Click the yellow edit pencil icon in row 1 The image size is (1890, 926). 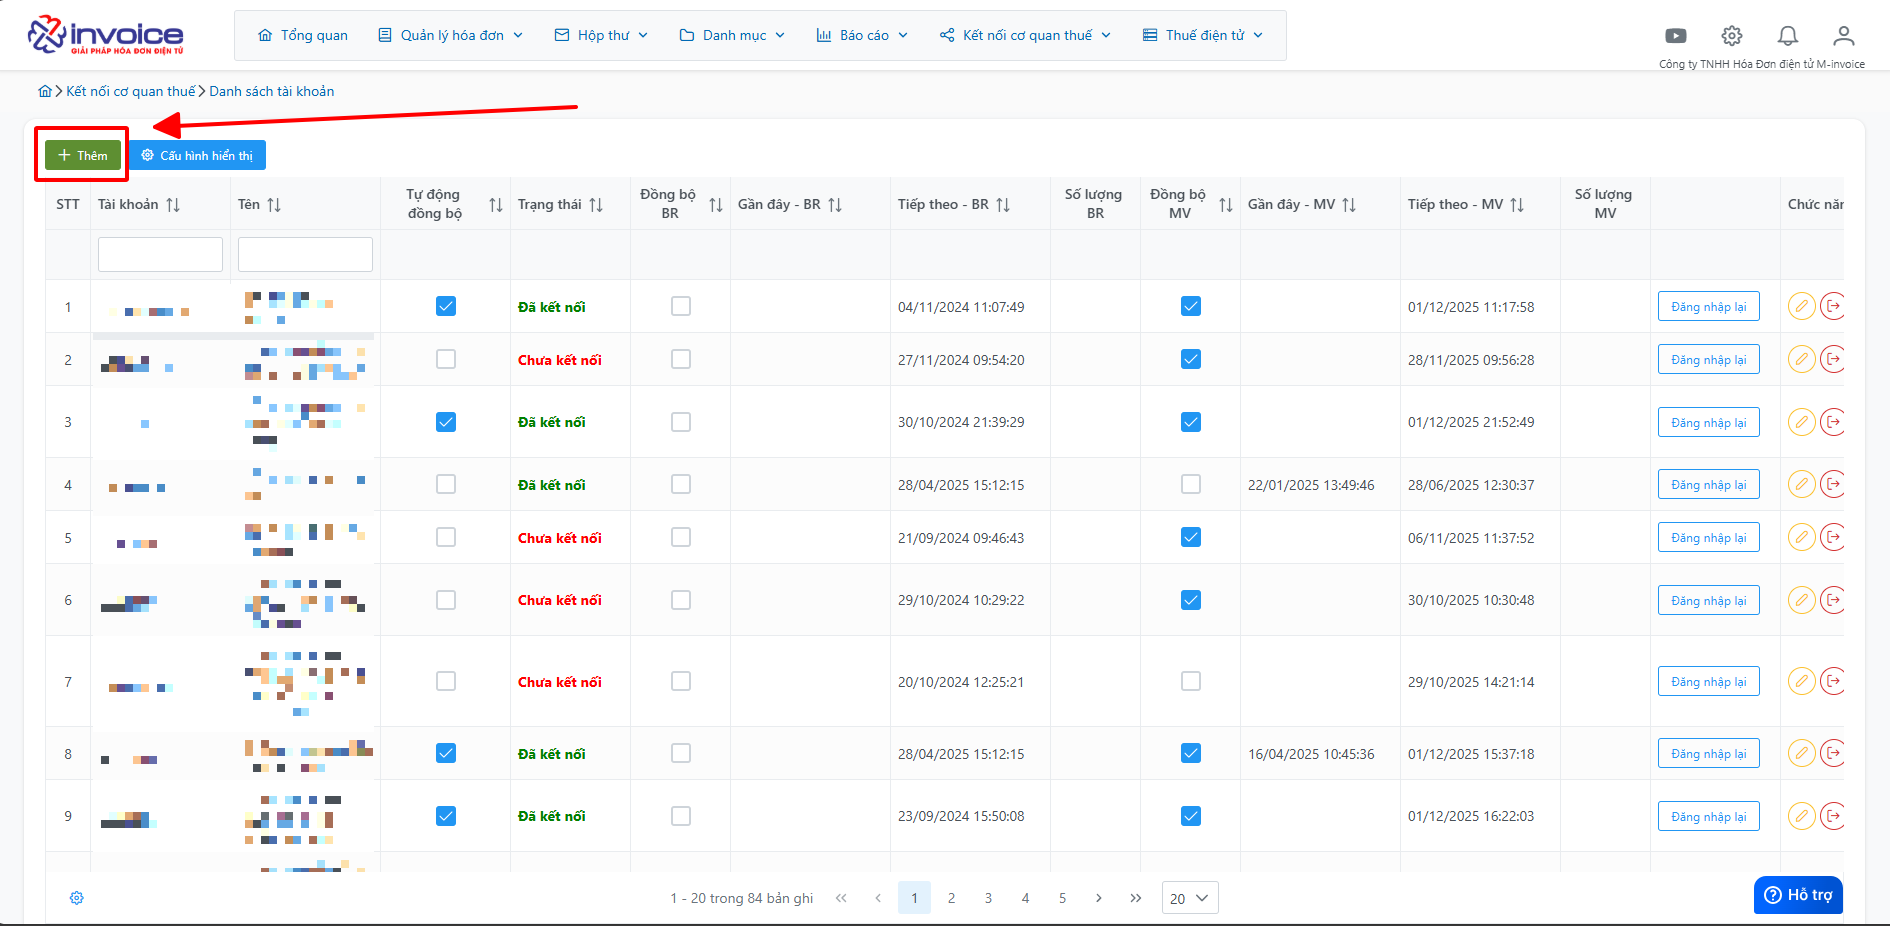(x=1801, y=306)
